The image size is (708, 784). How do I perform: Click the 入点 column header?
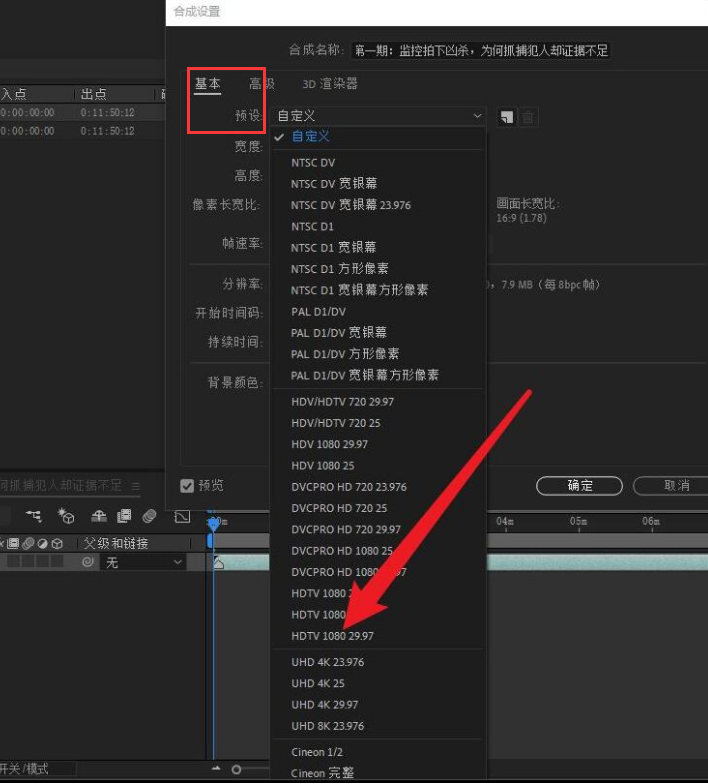point(14,94)
